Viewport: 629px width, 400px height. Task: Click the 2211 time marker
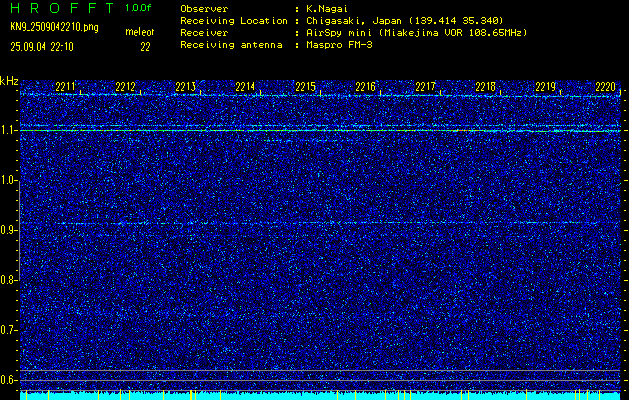click(65, 87)
